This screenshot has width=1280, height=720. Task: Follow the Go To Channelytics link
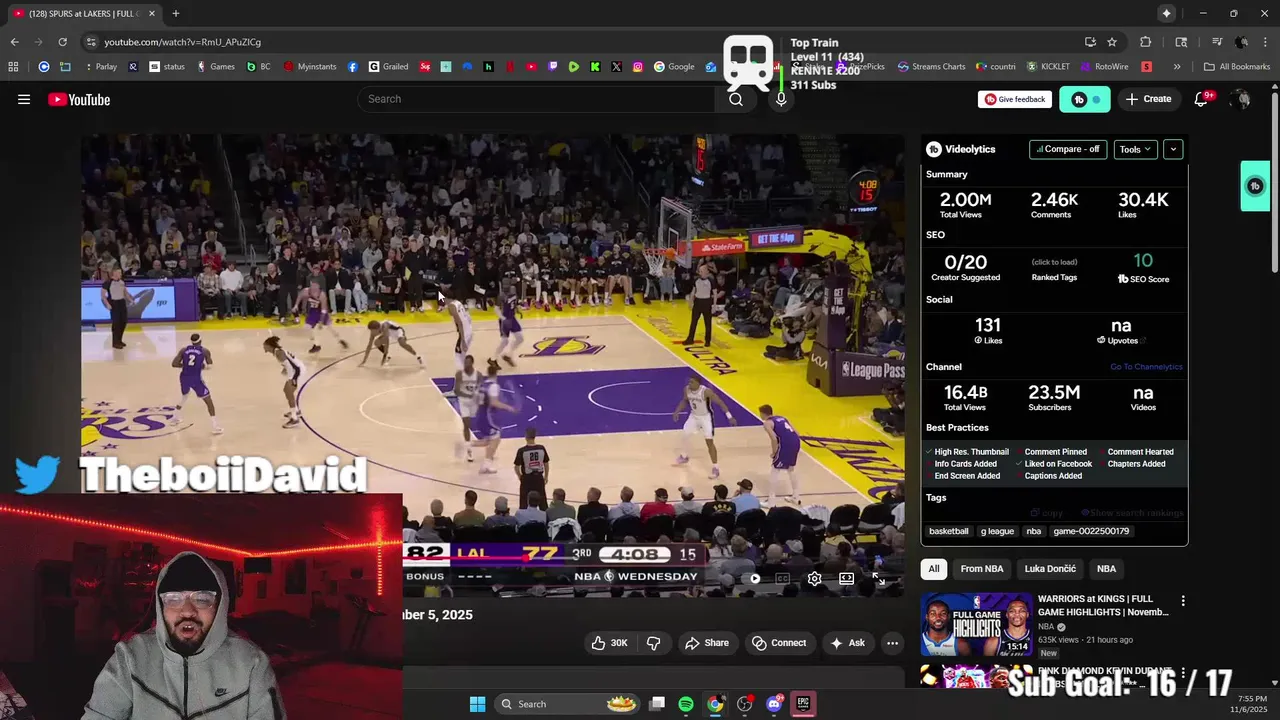1146,367
